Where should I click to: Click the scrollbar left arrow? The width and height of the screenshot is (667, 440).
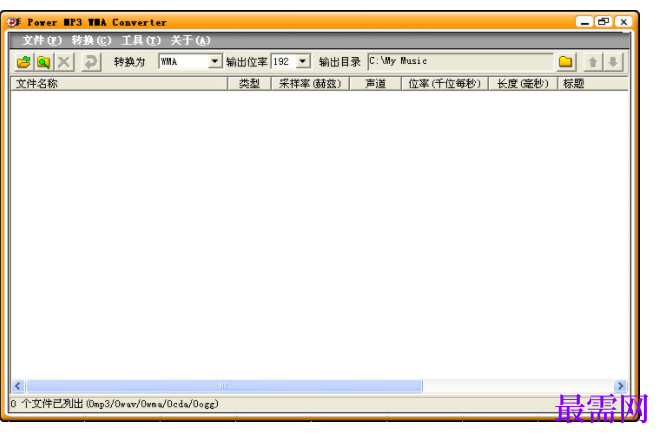pos(18,386)
